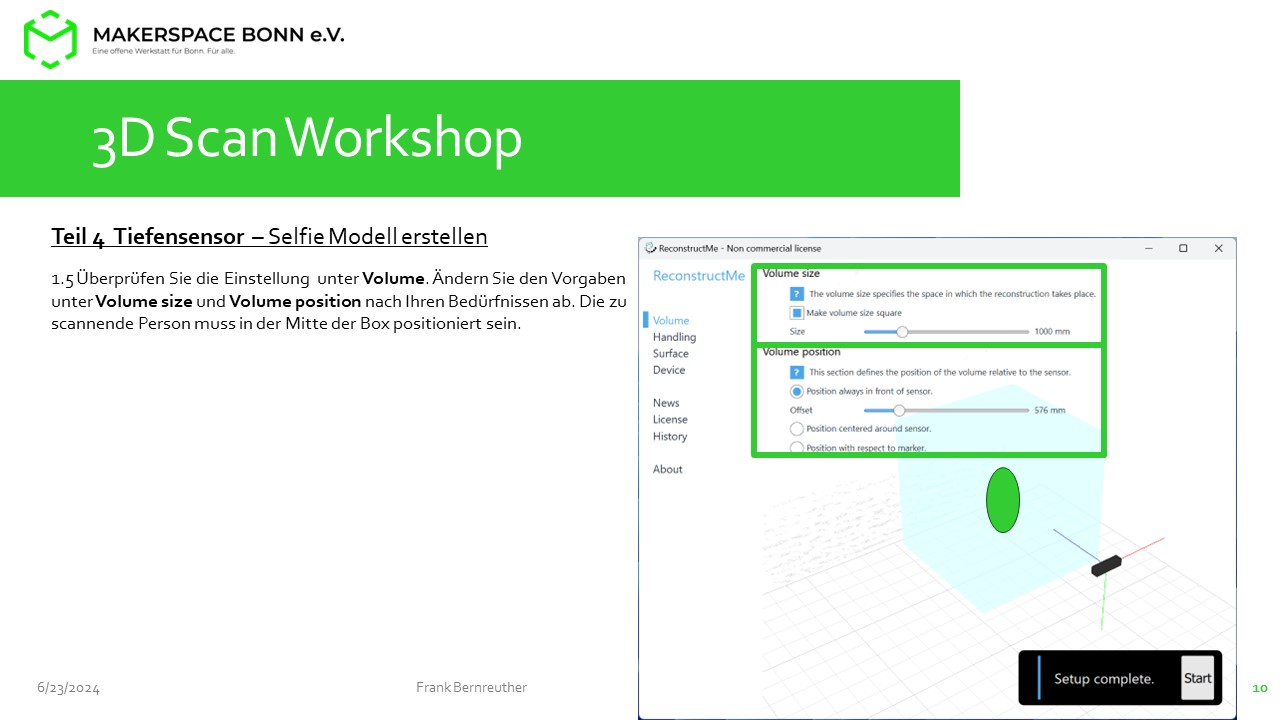Screen dimensions: 1280x720
Task: Click the 3D Scan Workshop slide title
Action: [307, 138]
